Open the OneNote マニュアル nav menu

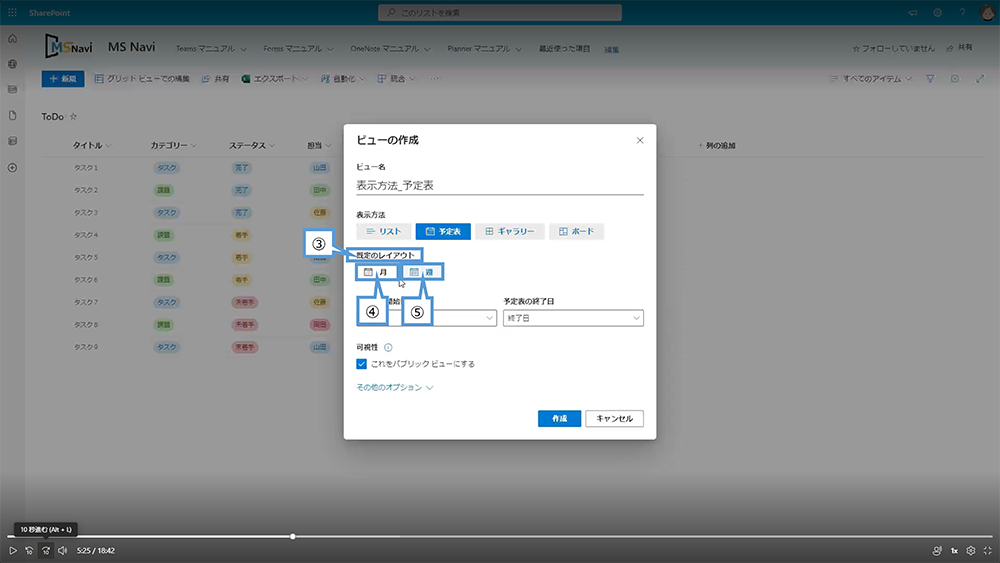click(390, 48)
